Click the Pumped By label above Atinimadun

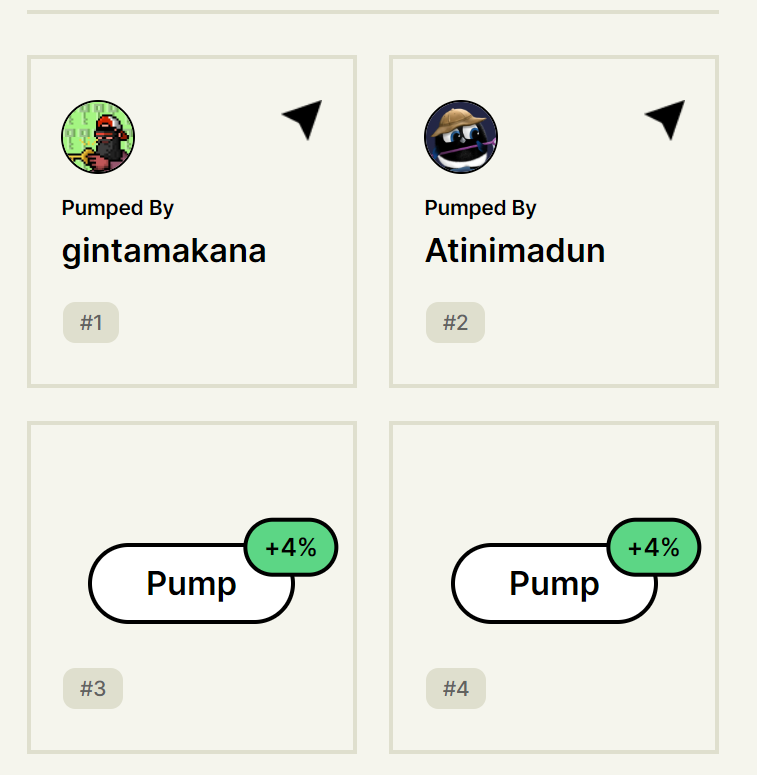[x=480, y=208]
